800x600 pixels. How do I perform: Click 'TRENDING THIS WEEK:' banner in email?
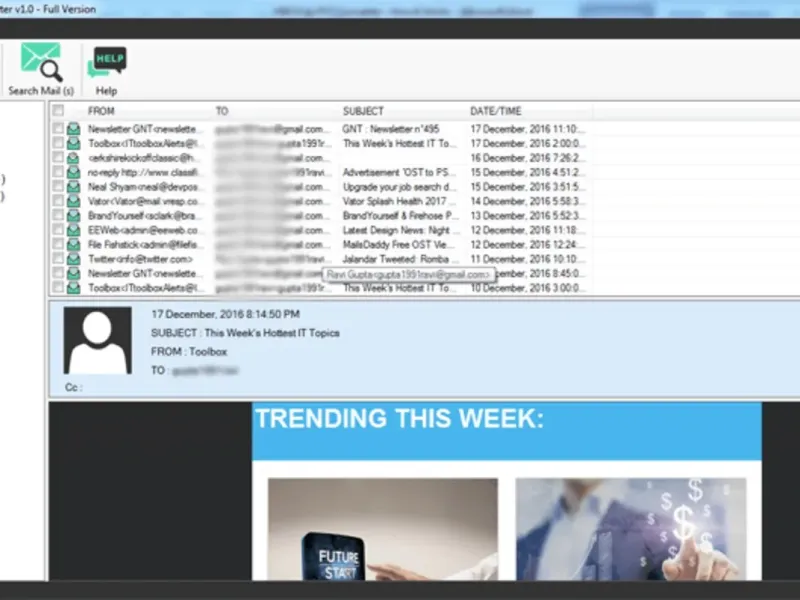[x=399, y=418]
